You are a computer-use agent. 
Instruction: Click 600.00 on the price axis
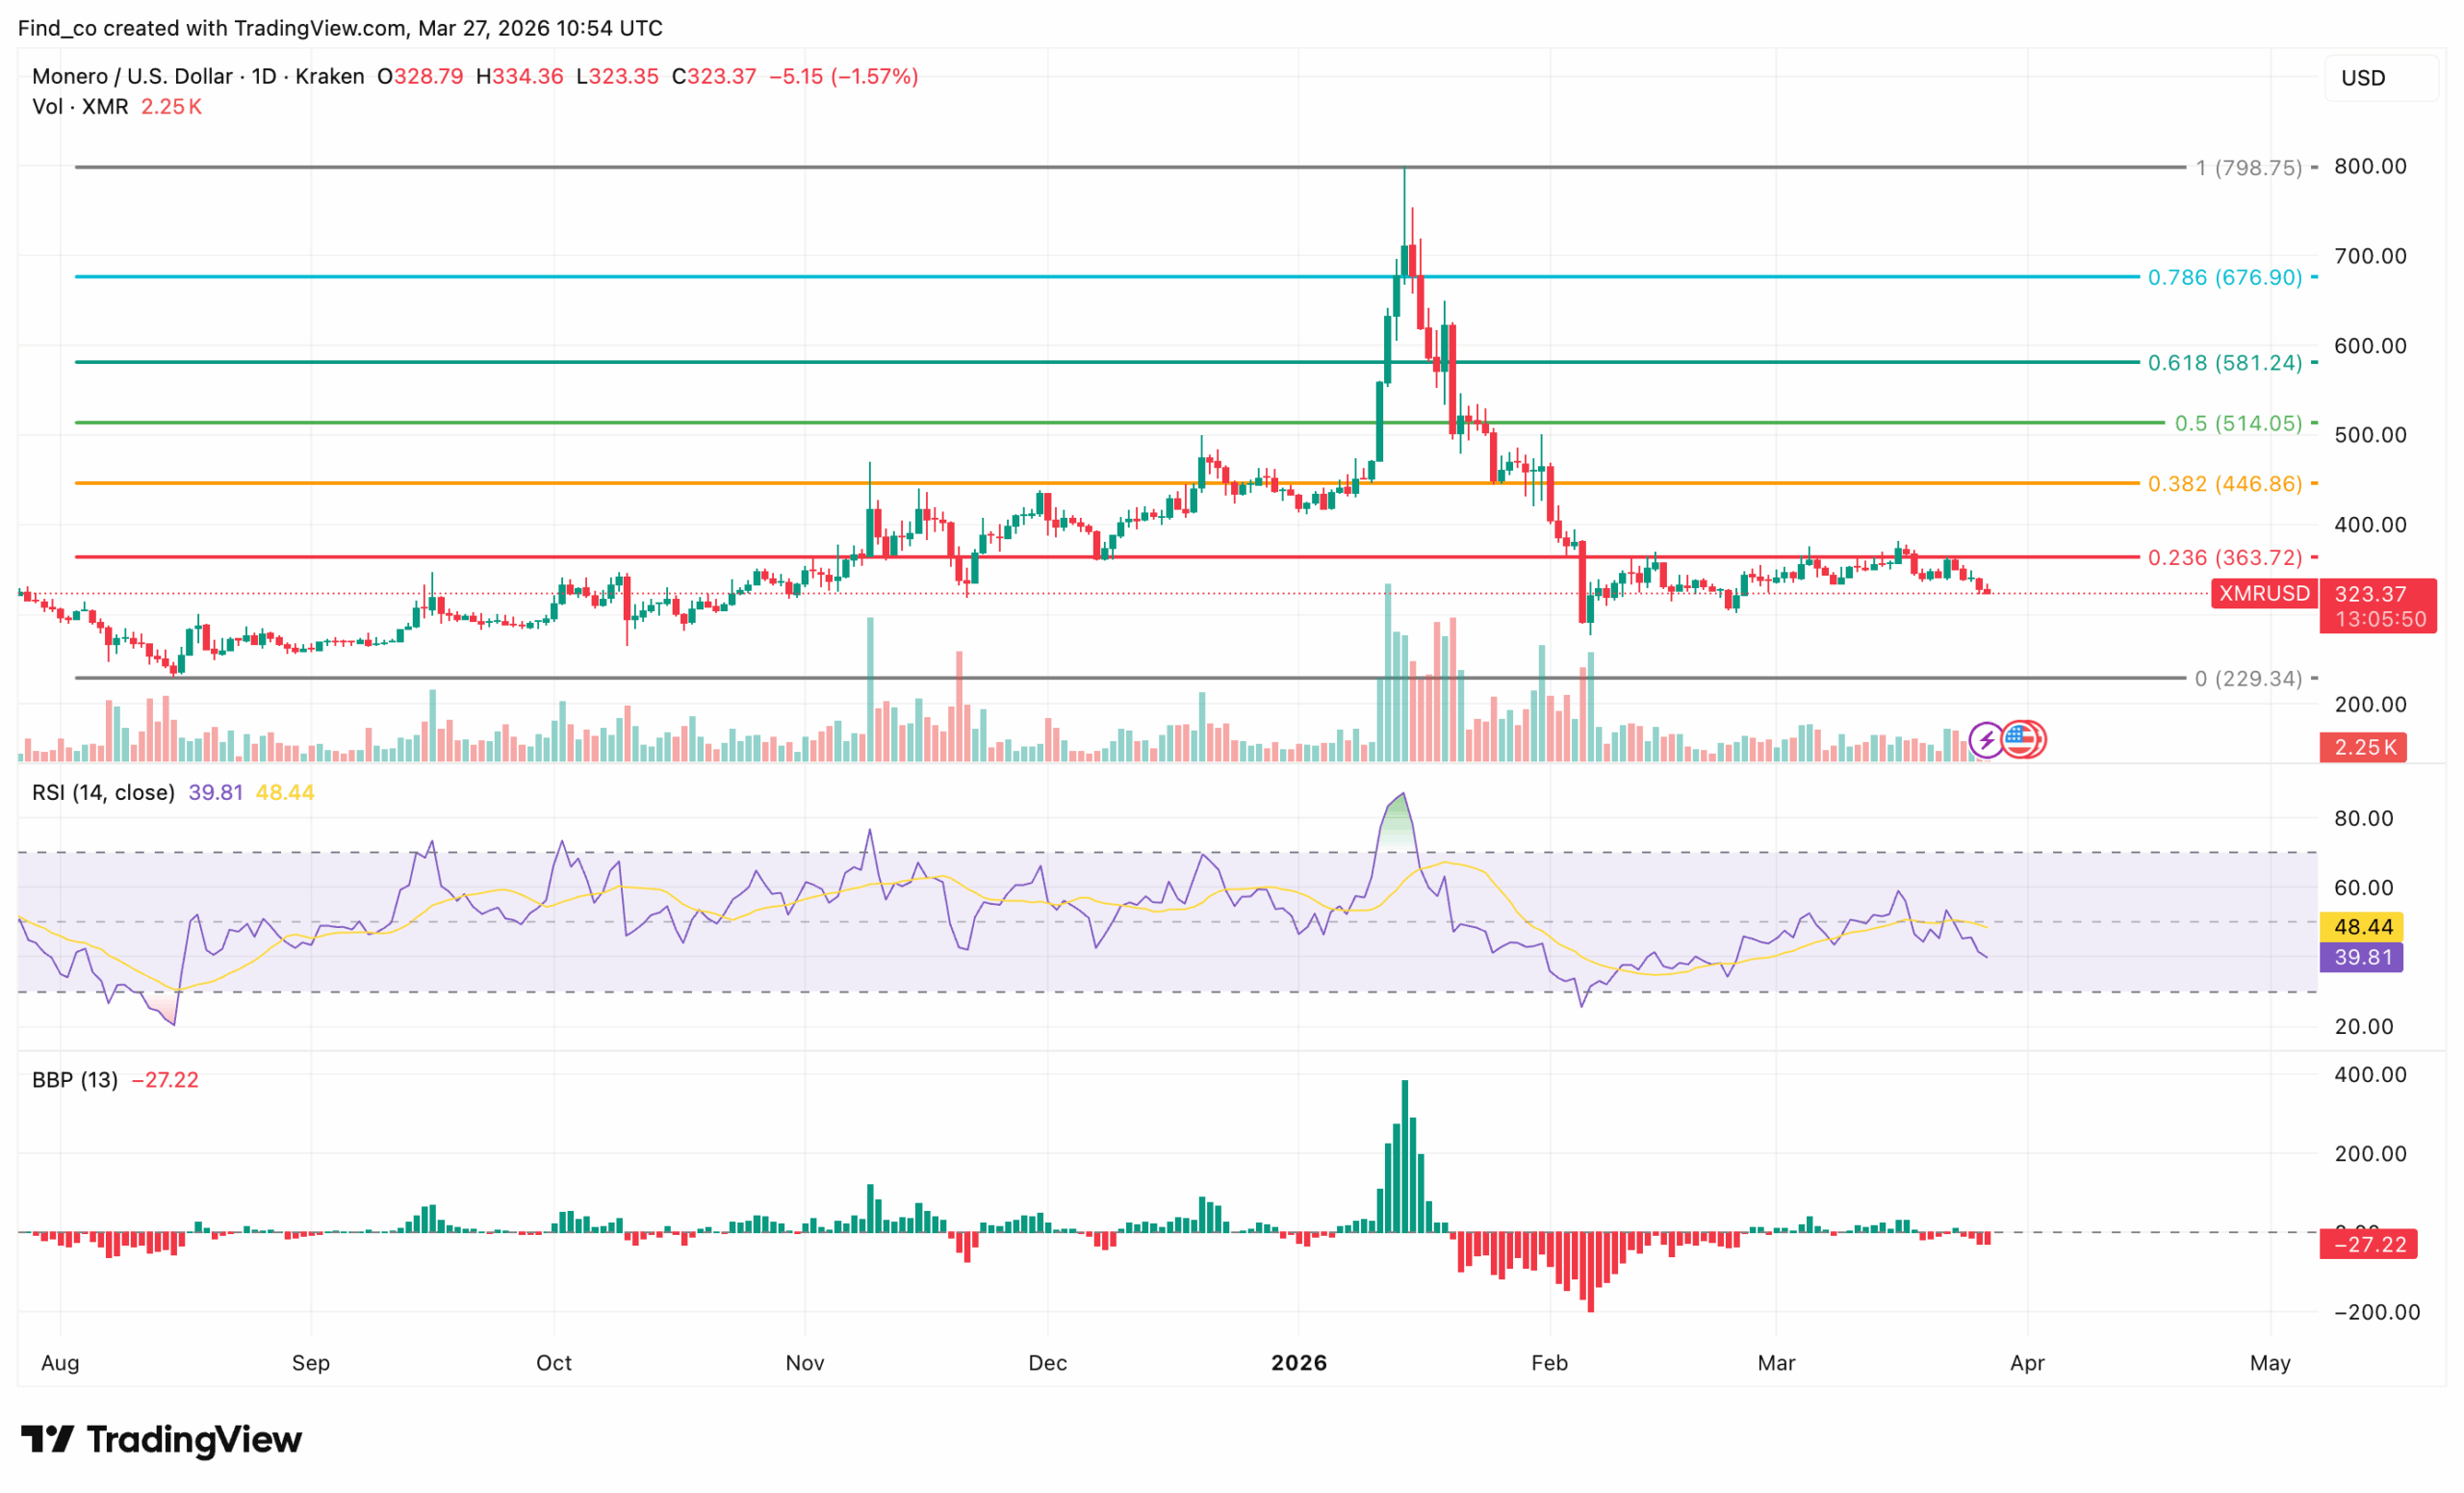[x=2370, y=346]
